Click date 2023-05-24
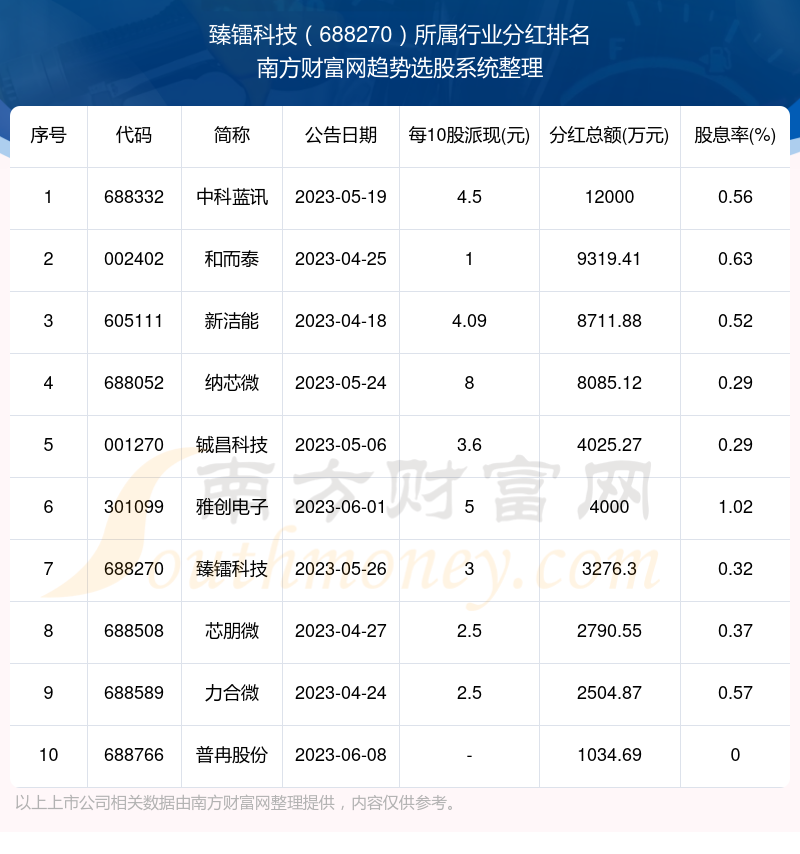800x854 pixels. (x=341, y=383)
